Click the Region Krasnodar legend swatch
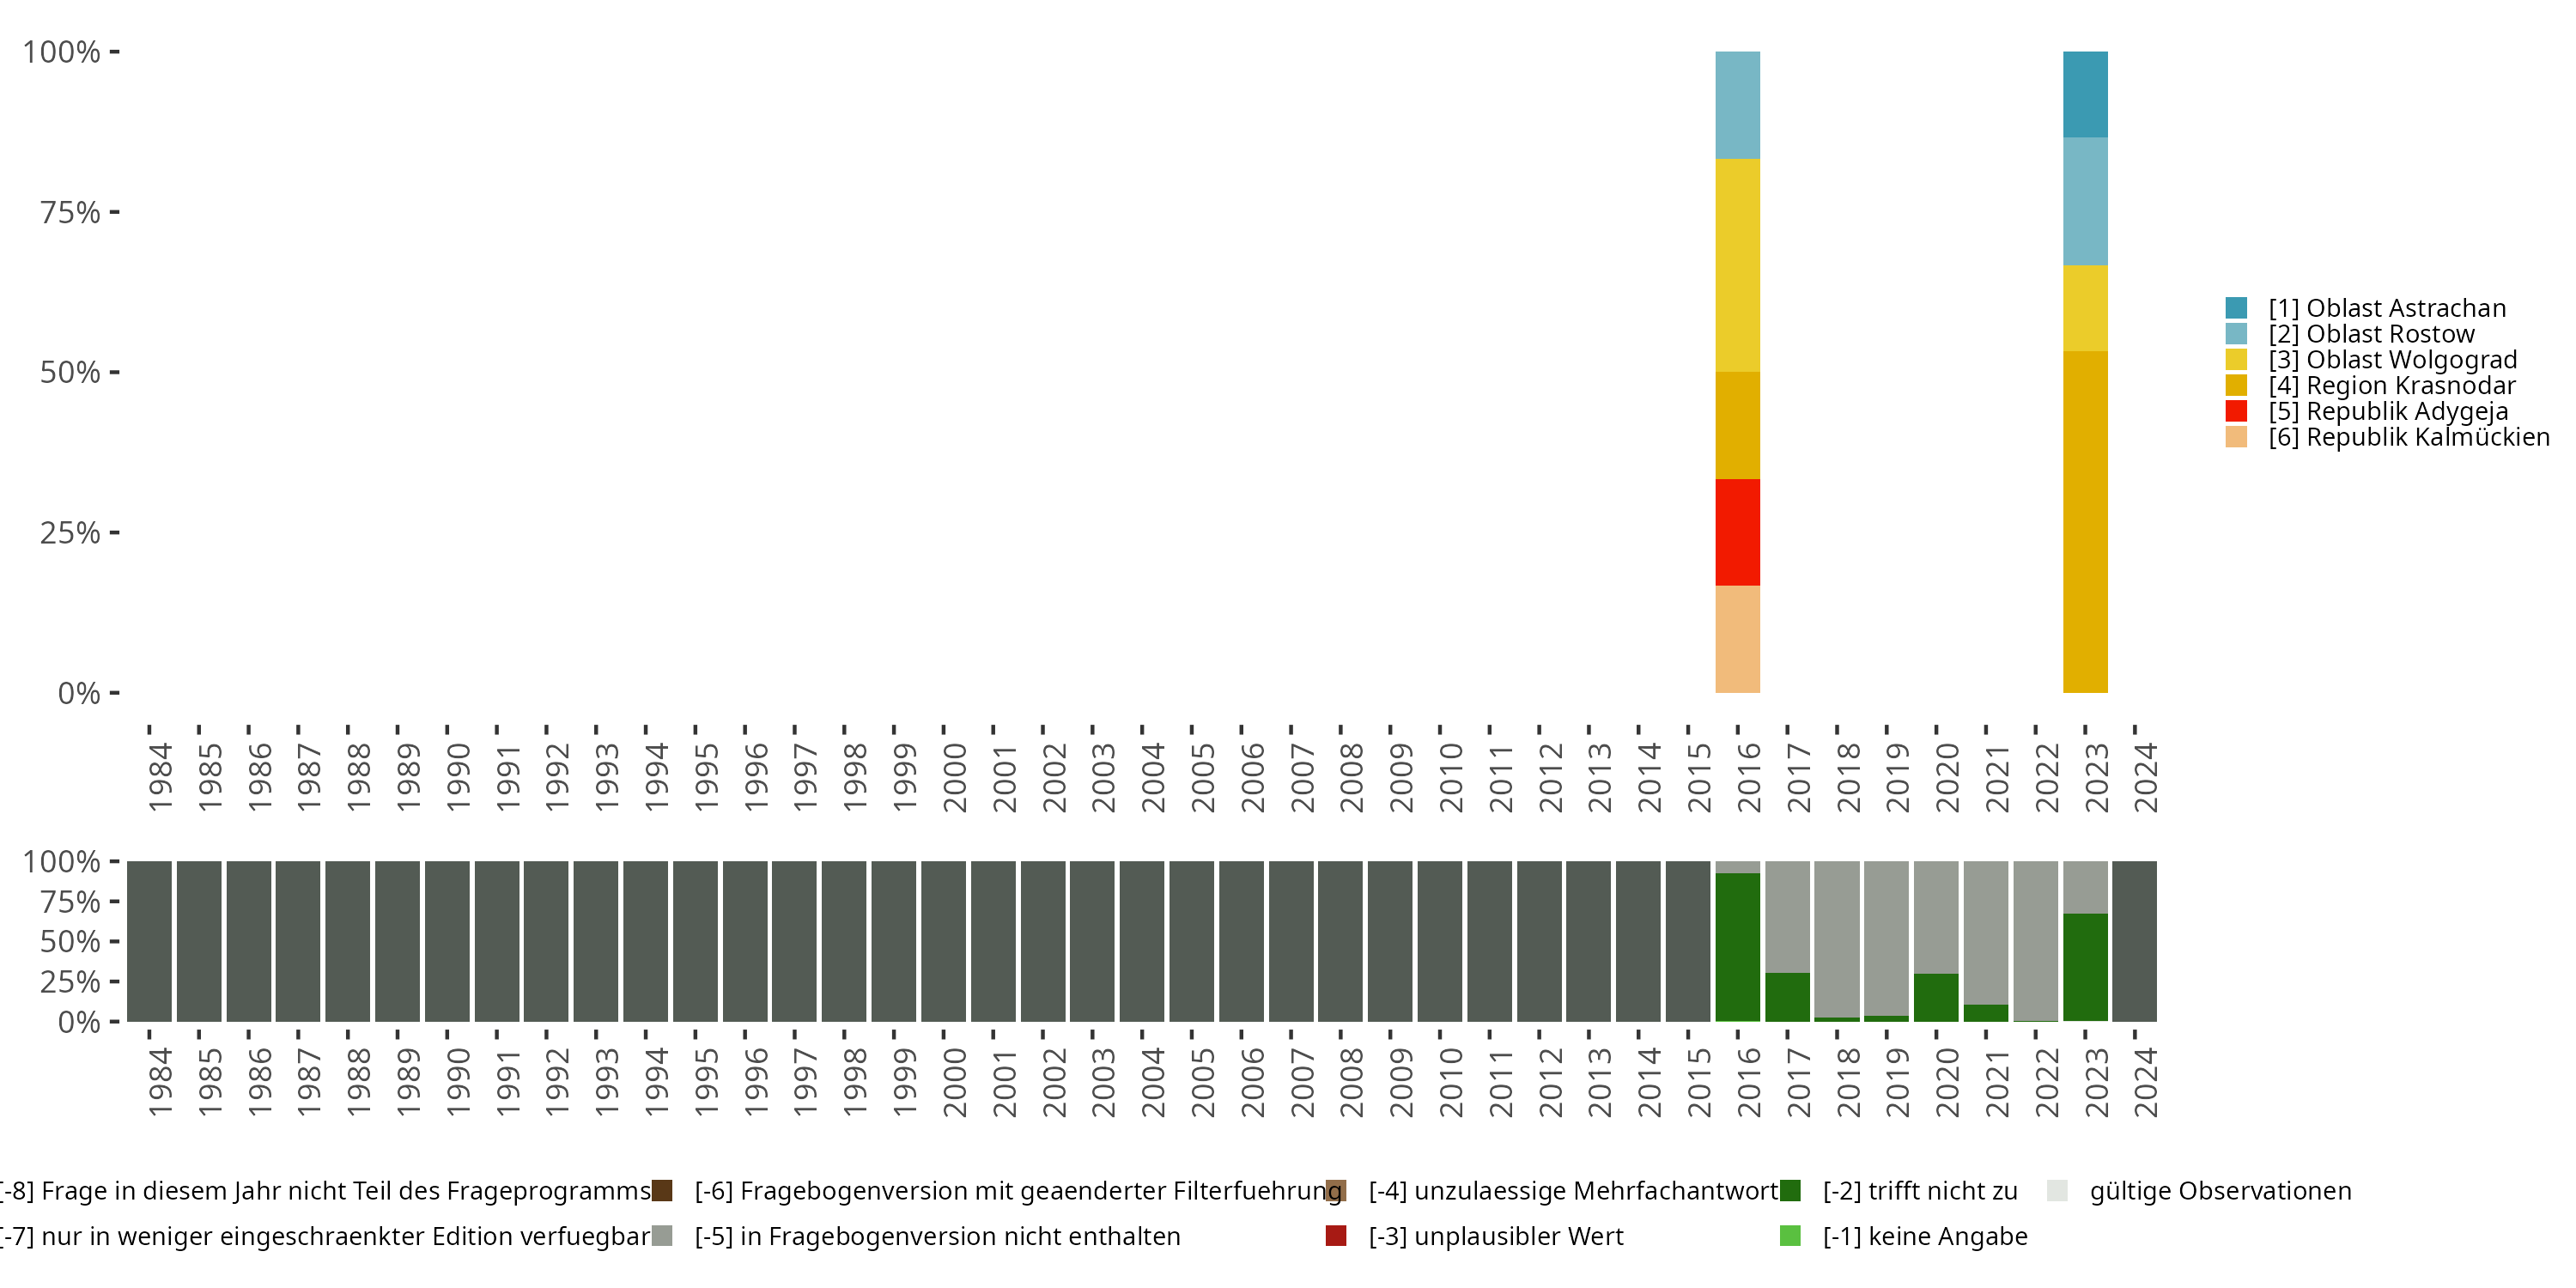The width and height of the screenshot is (2576, 1288). point(2236,385)
